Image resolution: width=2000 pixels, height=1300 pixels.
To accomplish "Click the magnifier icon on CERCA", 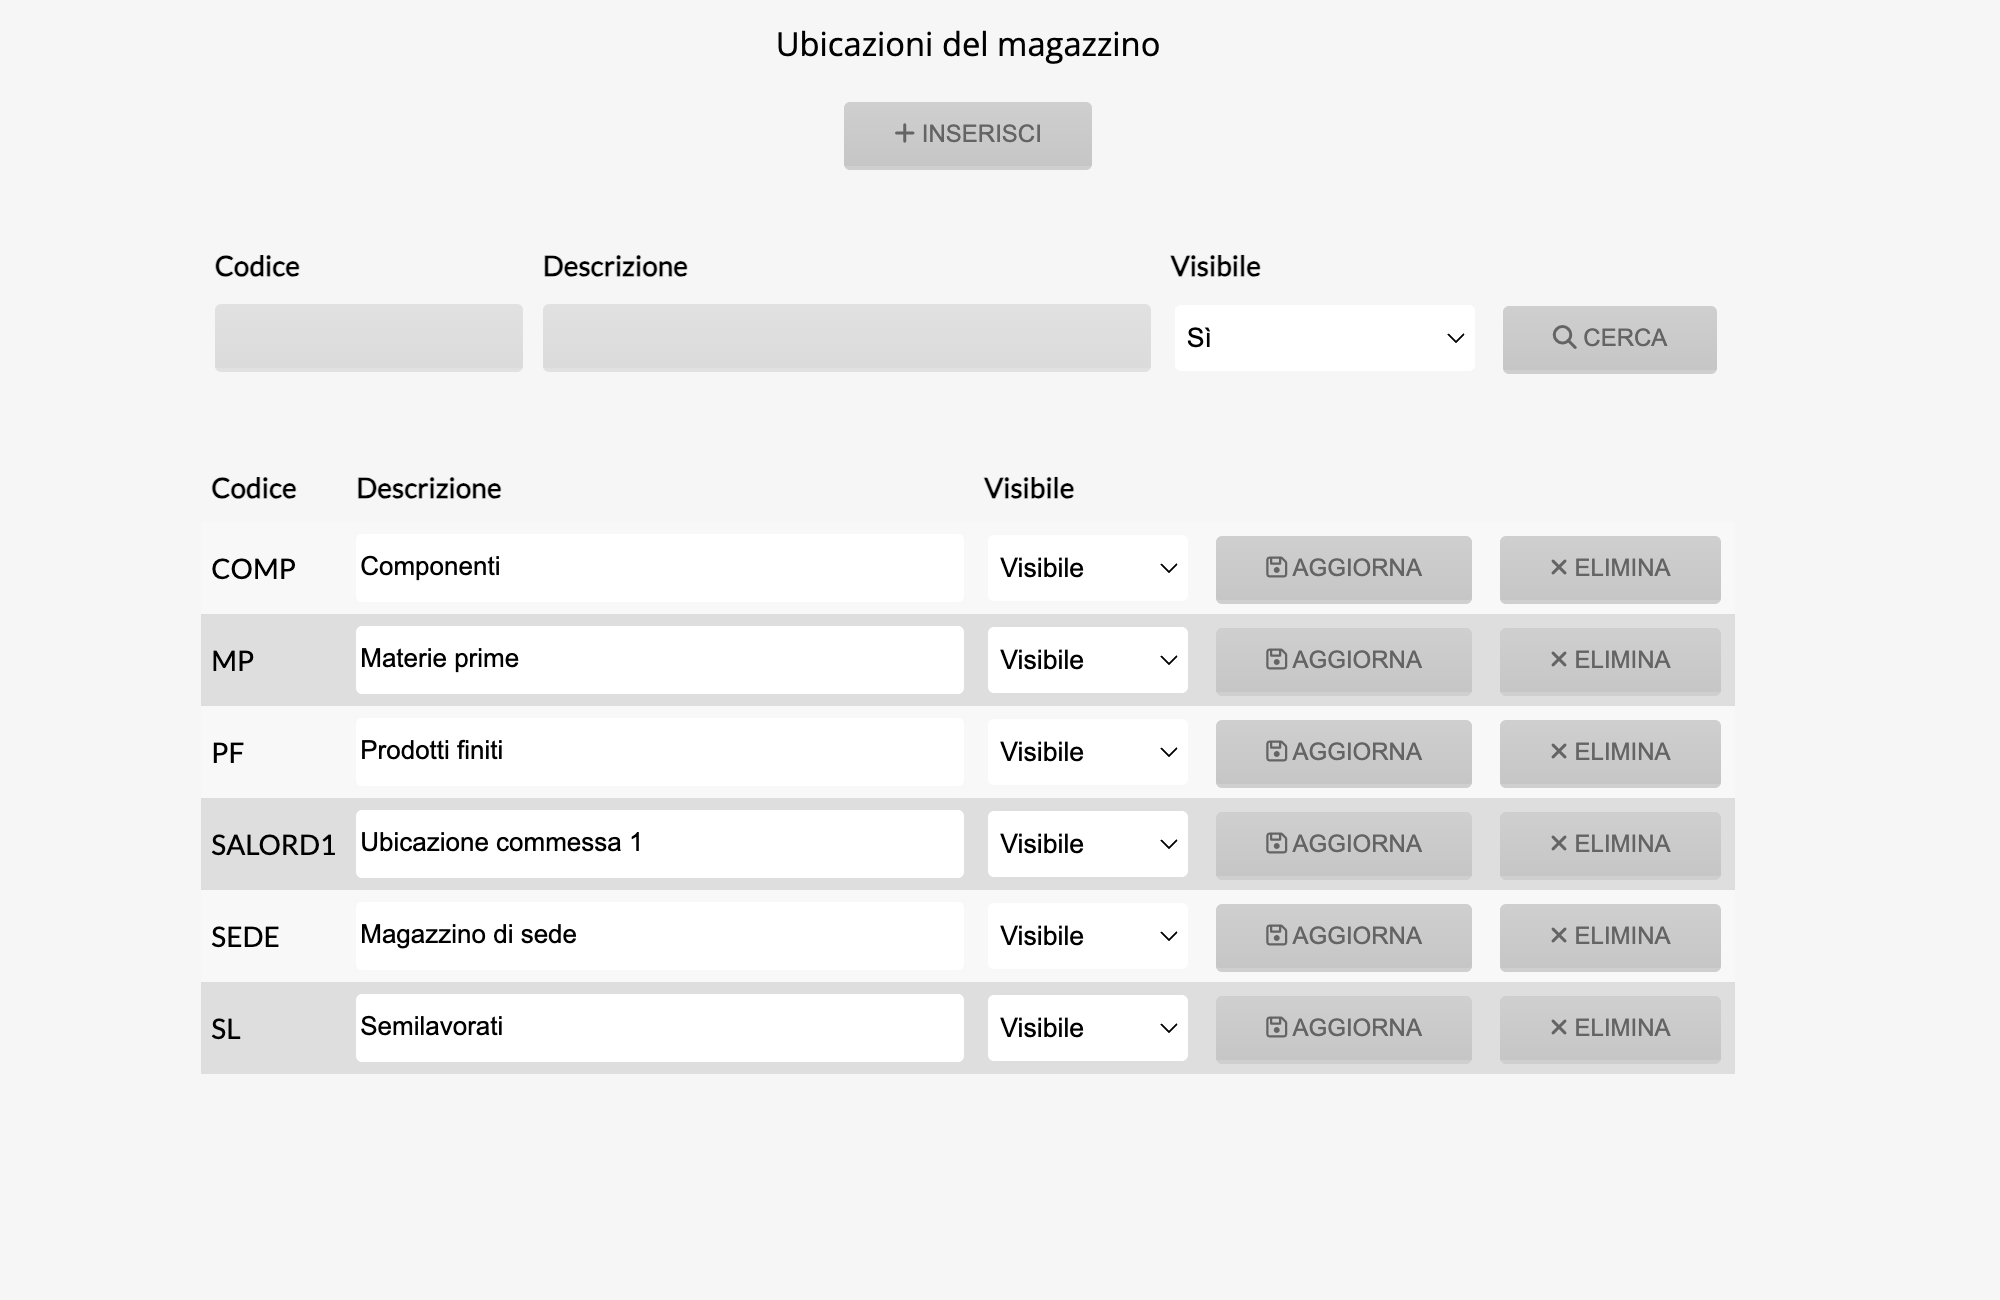I will 1564,337.
